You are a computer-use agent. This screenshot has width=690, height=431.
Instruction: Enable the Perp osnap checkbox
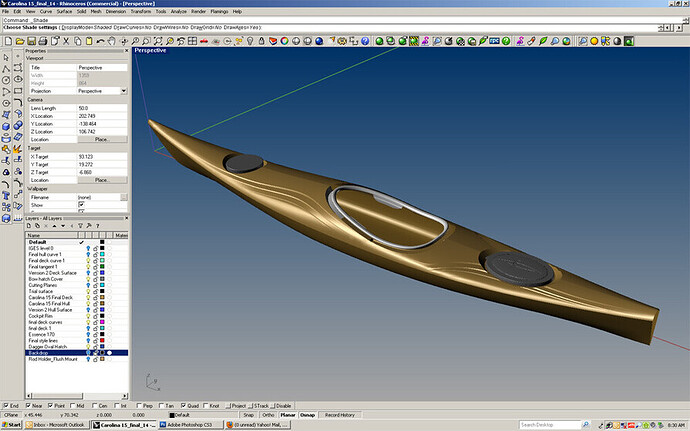(x=139, y=405)
